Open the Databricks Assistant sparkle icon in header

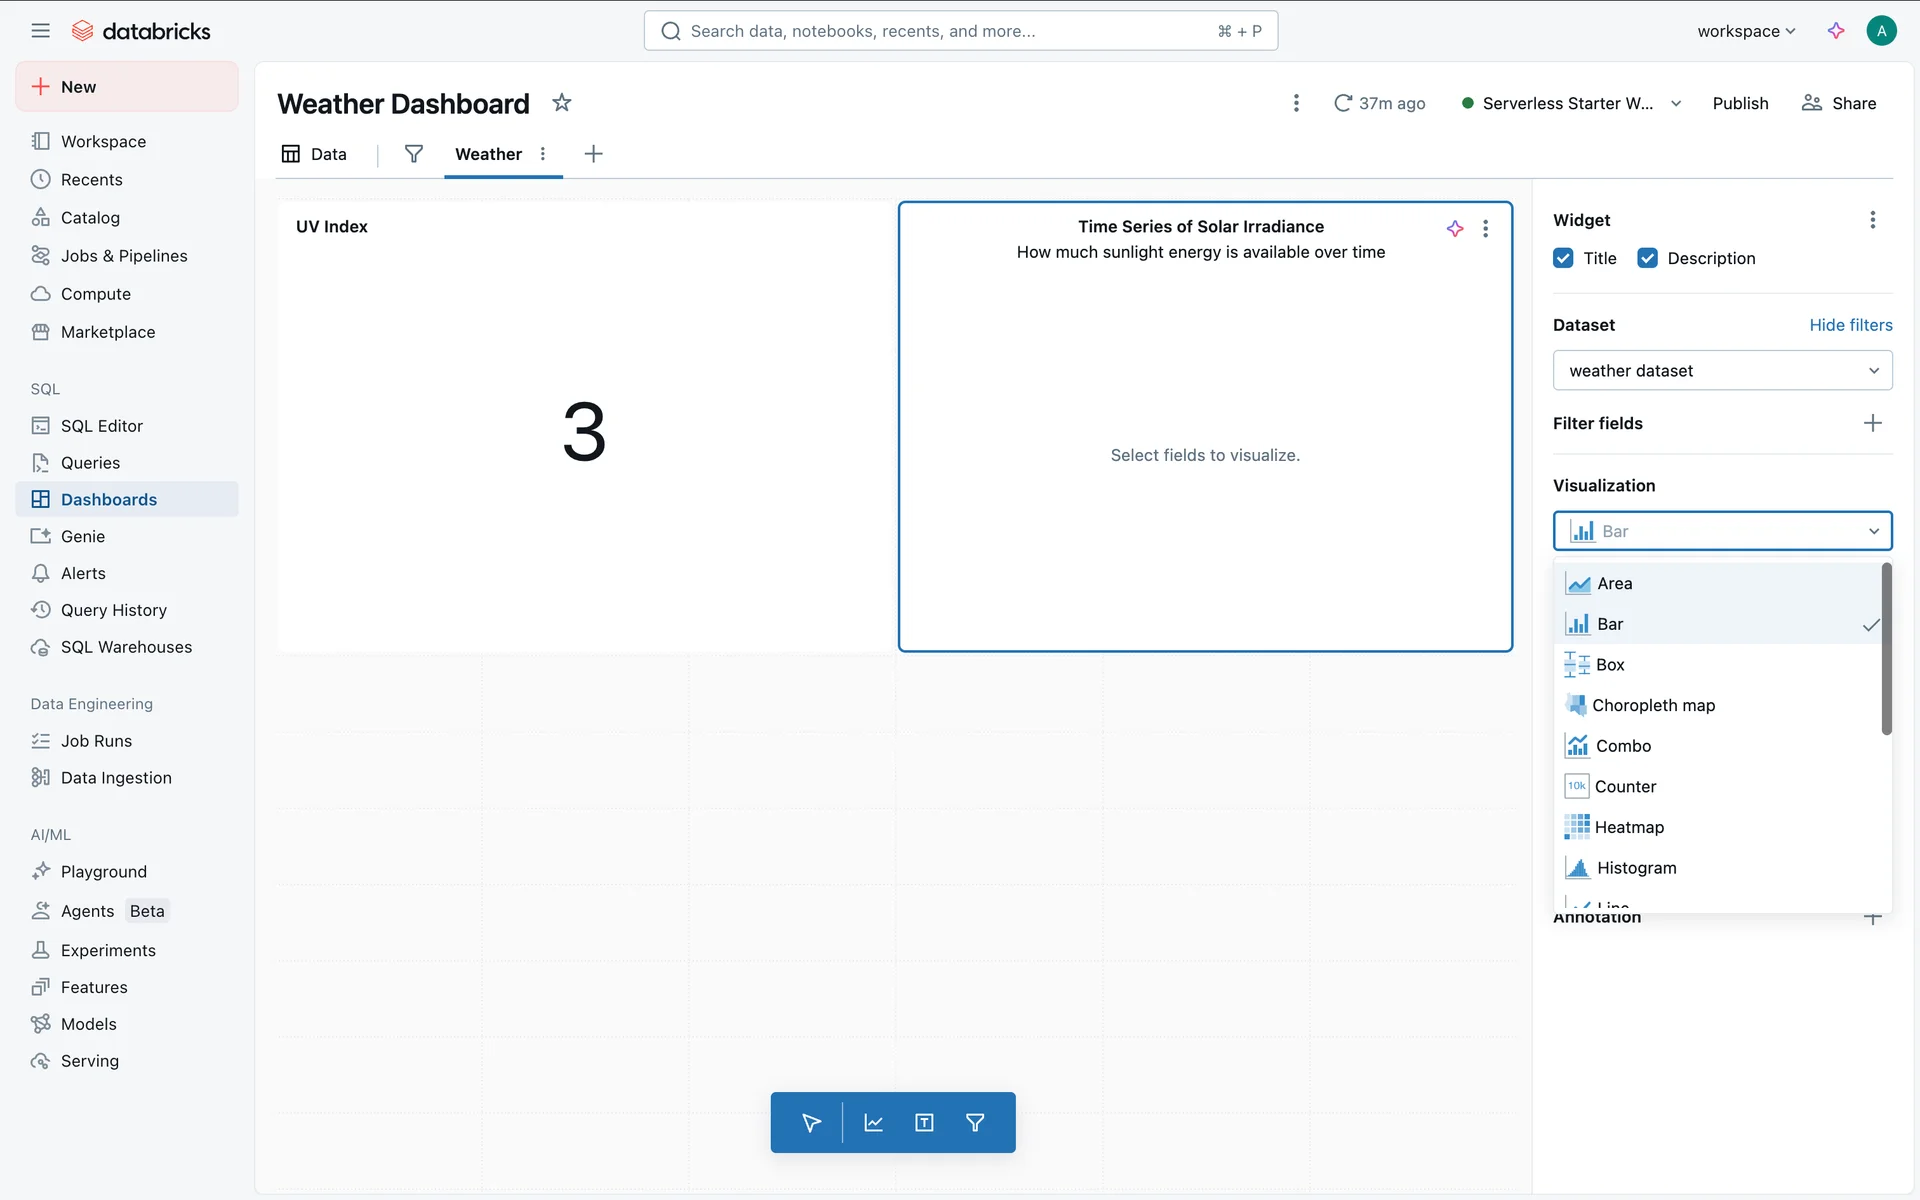click(1835, 31)
